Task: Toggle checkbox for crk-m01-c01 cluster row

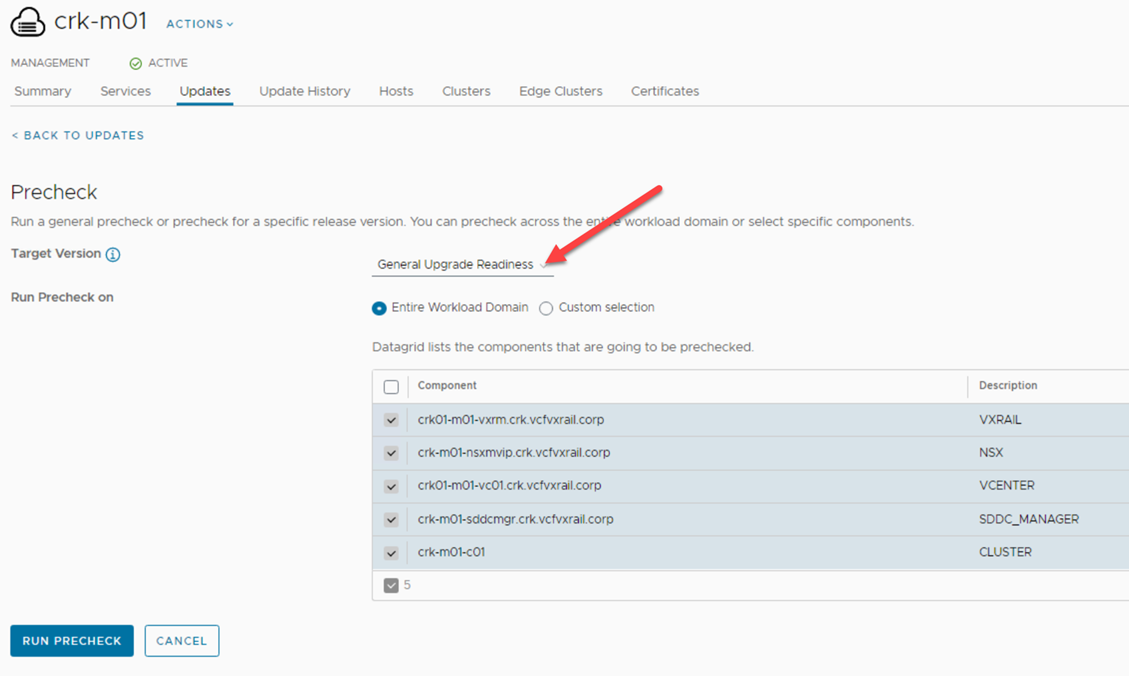Action: 391,553
